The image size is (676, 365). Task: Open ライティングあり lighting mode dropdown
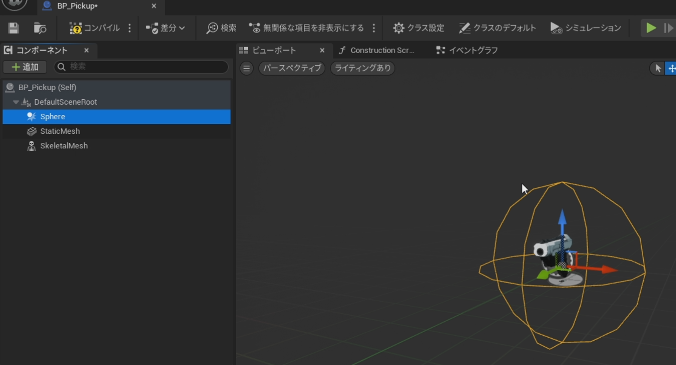(363, 68)
